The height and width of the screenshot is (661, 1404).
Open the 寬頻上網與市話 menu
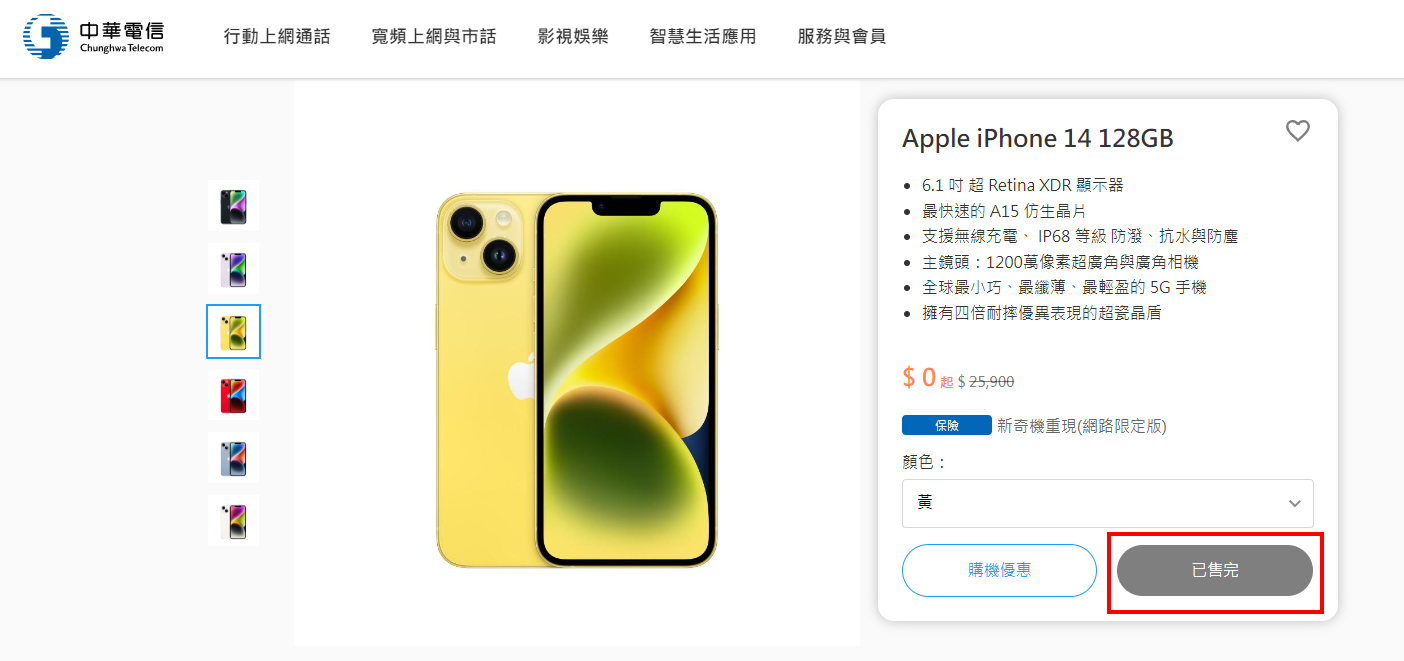tap(434, 37)
